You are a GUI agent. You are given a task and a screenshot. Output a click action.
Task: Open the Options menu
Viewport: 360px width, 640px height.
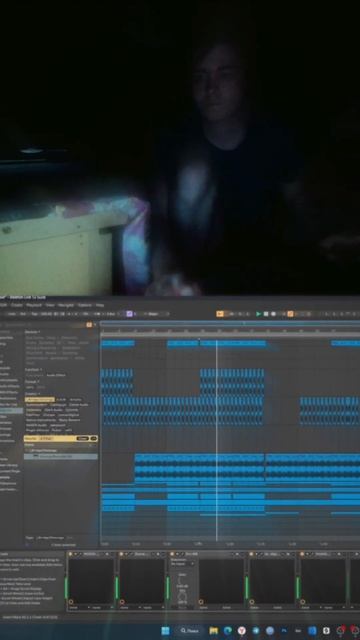[x=84, y=305]
